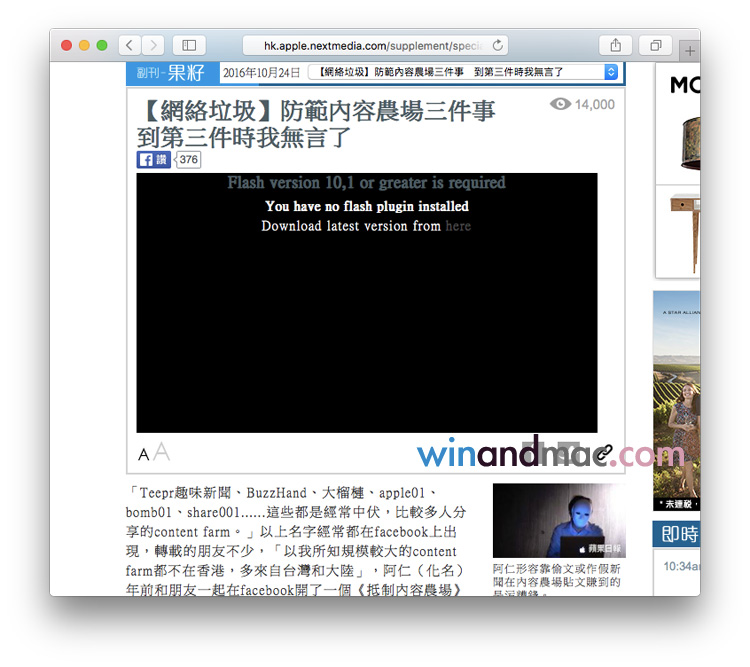Screen dimensions: 750x667
Task: Copy article link with chain icon
Action: (x=603, y=454)
